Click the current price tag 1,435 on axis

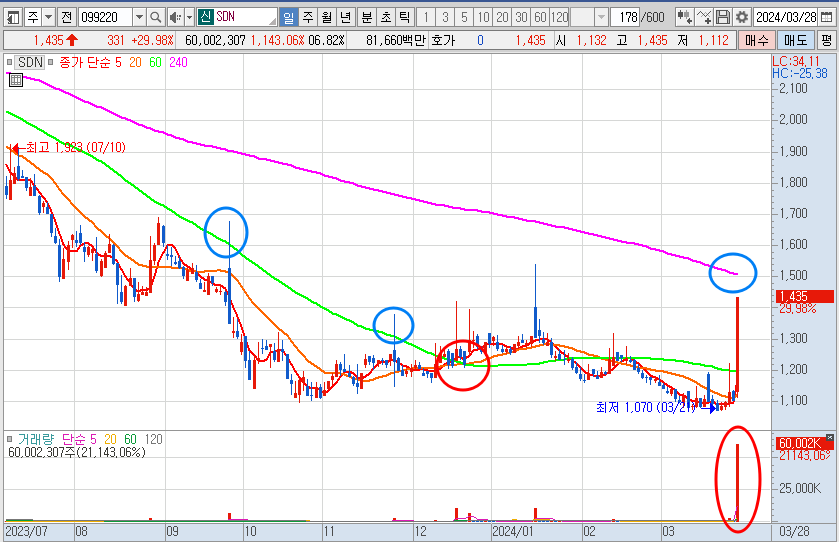point(805,296)
